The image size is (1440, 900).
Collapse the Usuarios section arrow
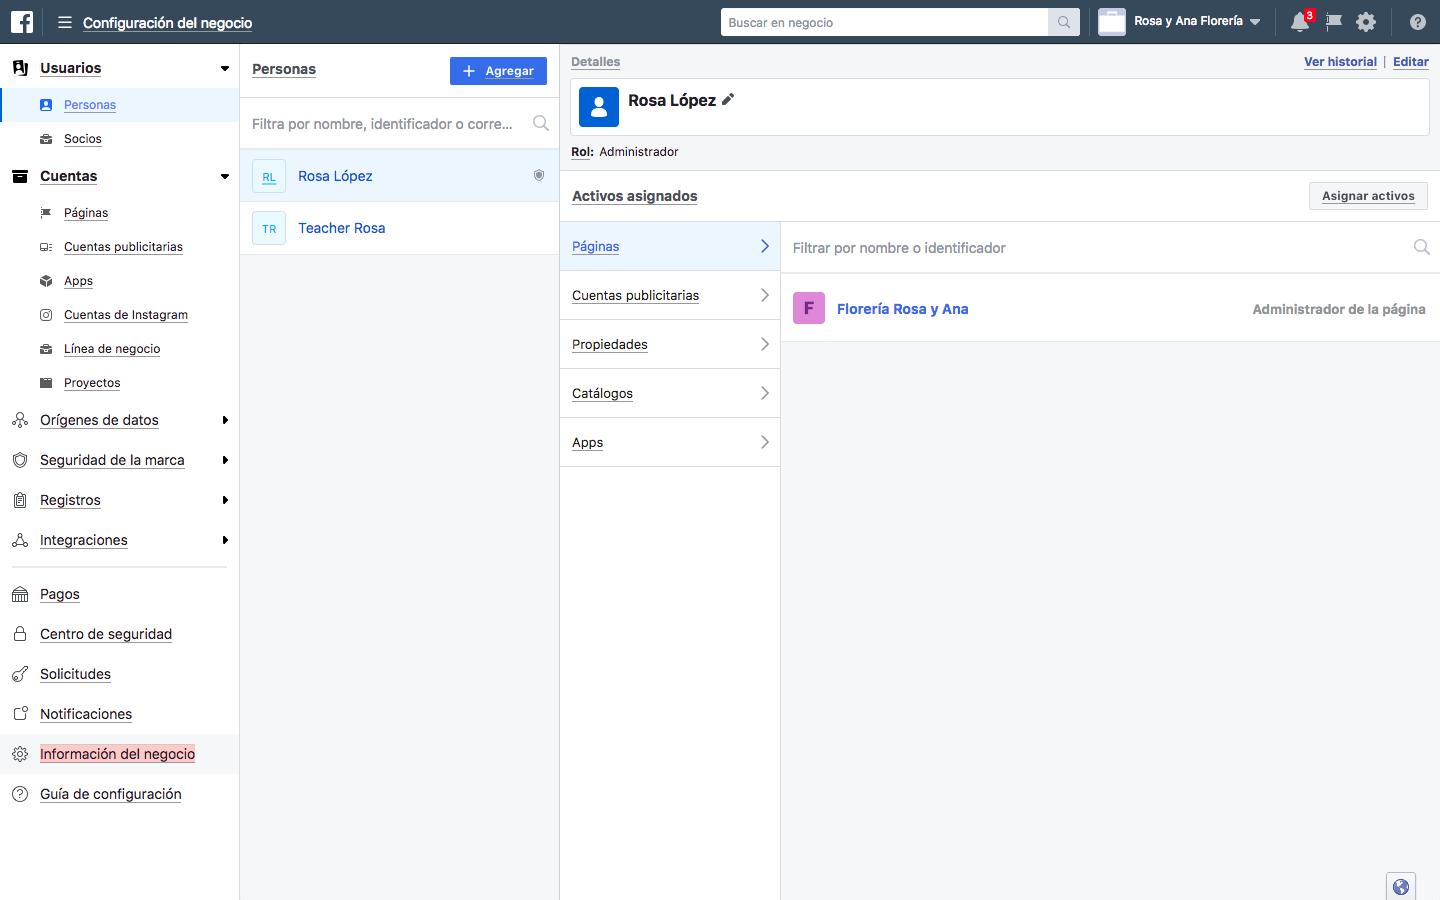[x=225, y=68]
